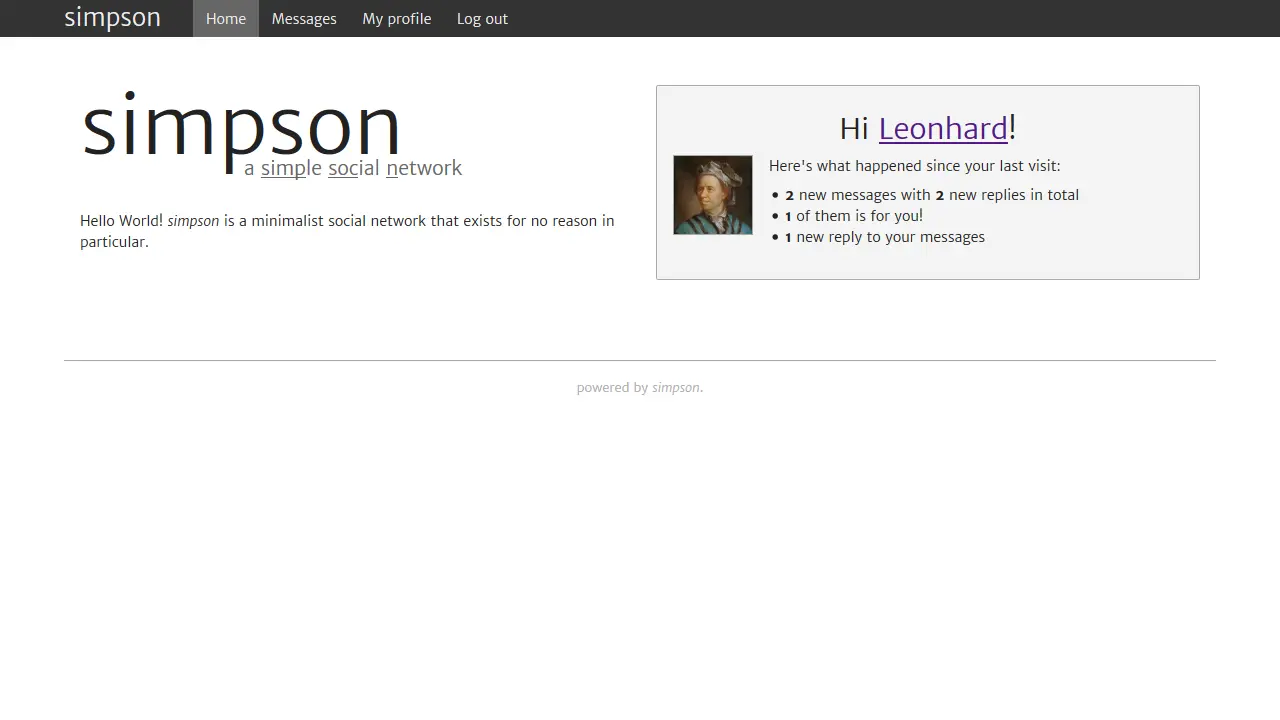Image resolution: width=1280 pixels, height=720 pixels.
Task: Click the underlined word "simple" in tagline
Action: point(291,168)
